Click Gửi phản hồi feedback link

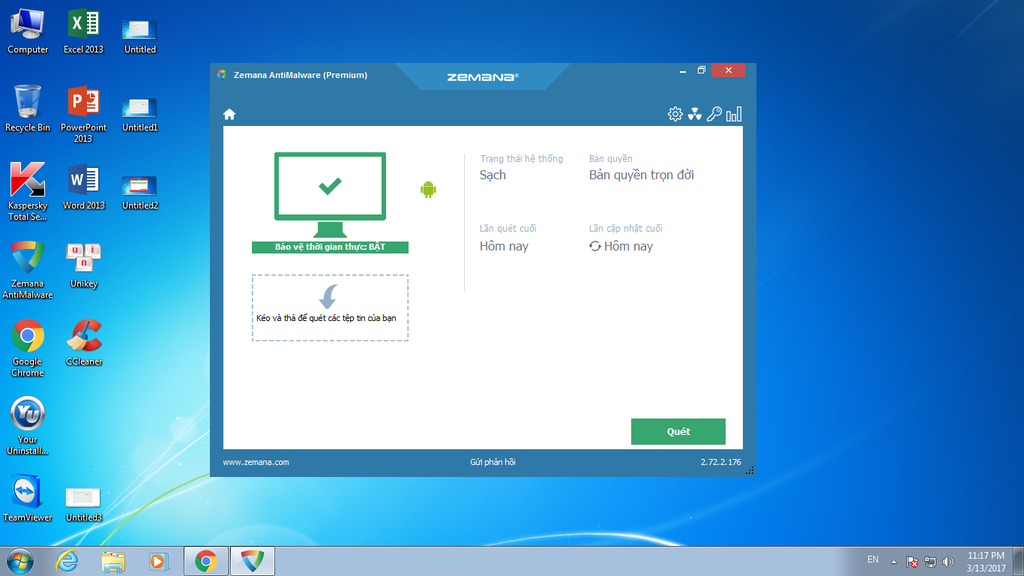click(492, 462)
